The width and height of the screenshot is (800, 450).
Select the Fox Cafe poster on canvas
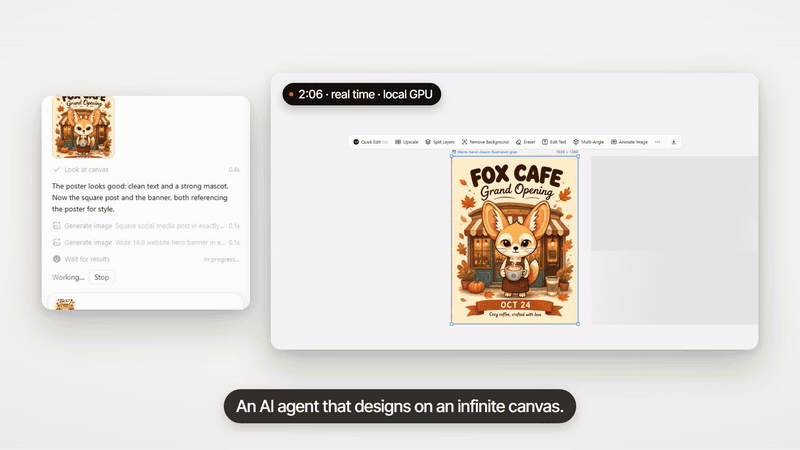[515, 240]
